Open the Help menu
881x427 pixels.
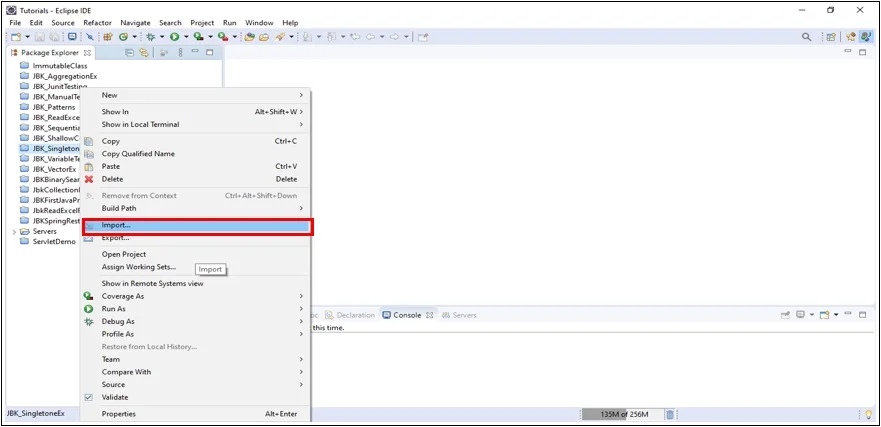[x=290, y=22]
